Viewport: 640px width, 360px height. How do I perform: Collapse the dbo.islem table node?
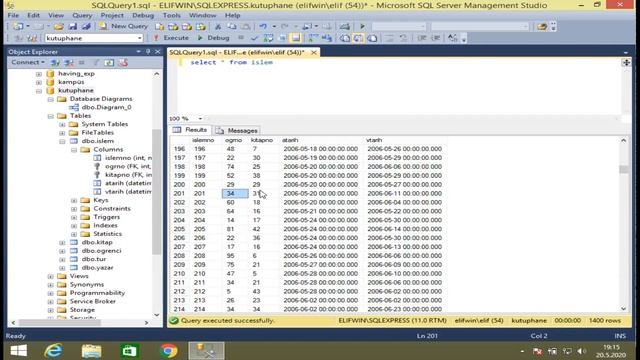pos(62,141)
